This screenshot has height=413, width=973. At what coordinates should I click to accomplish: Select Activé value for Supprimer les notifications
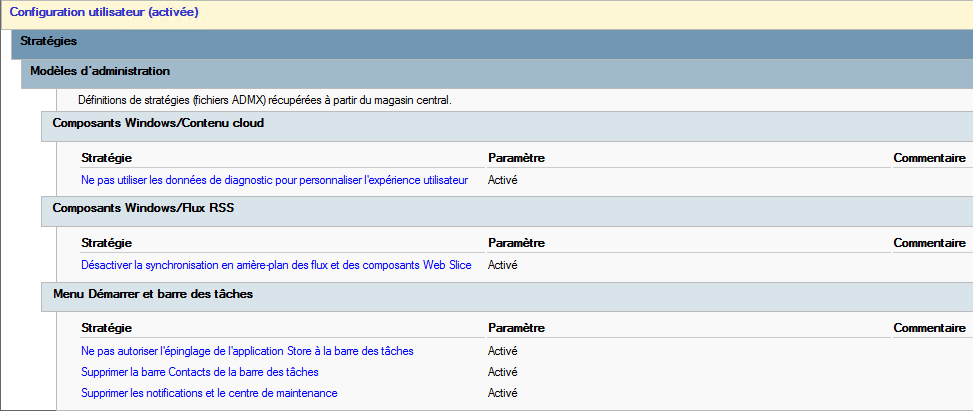pyautogui.click(x=502, y=393)
